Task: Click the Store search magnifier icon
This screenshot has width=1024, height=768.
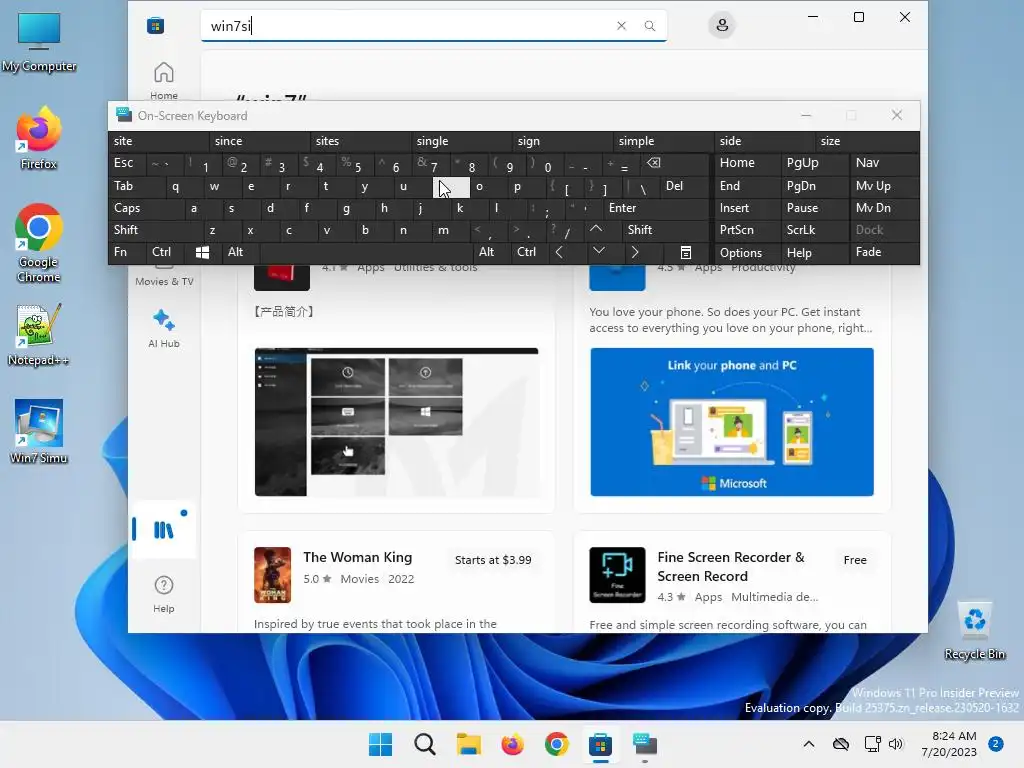Action: click(649, 25)
